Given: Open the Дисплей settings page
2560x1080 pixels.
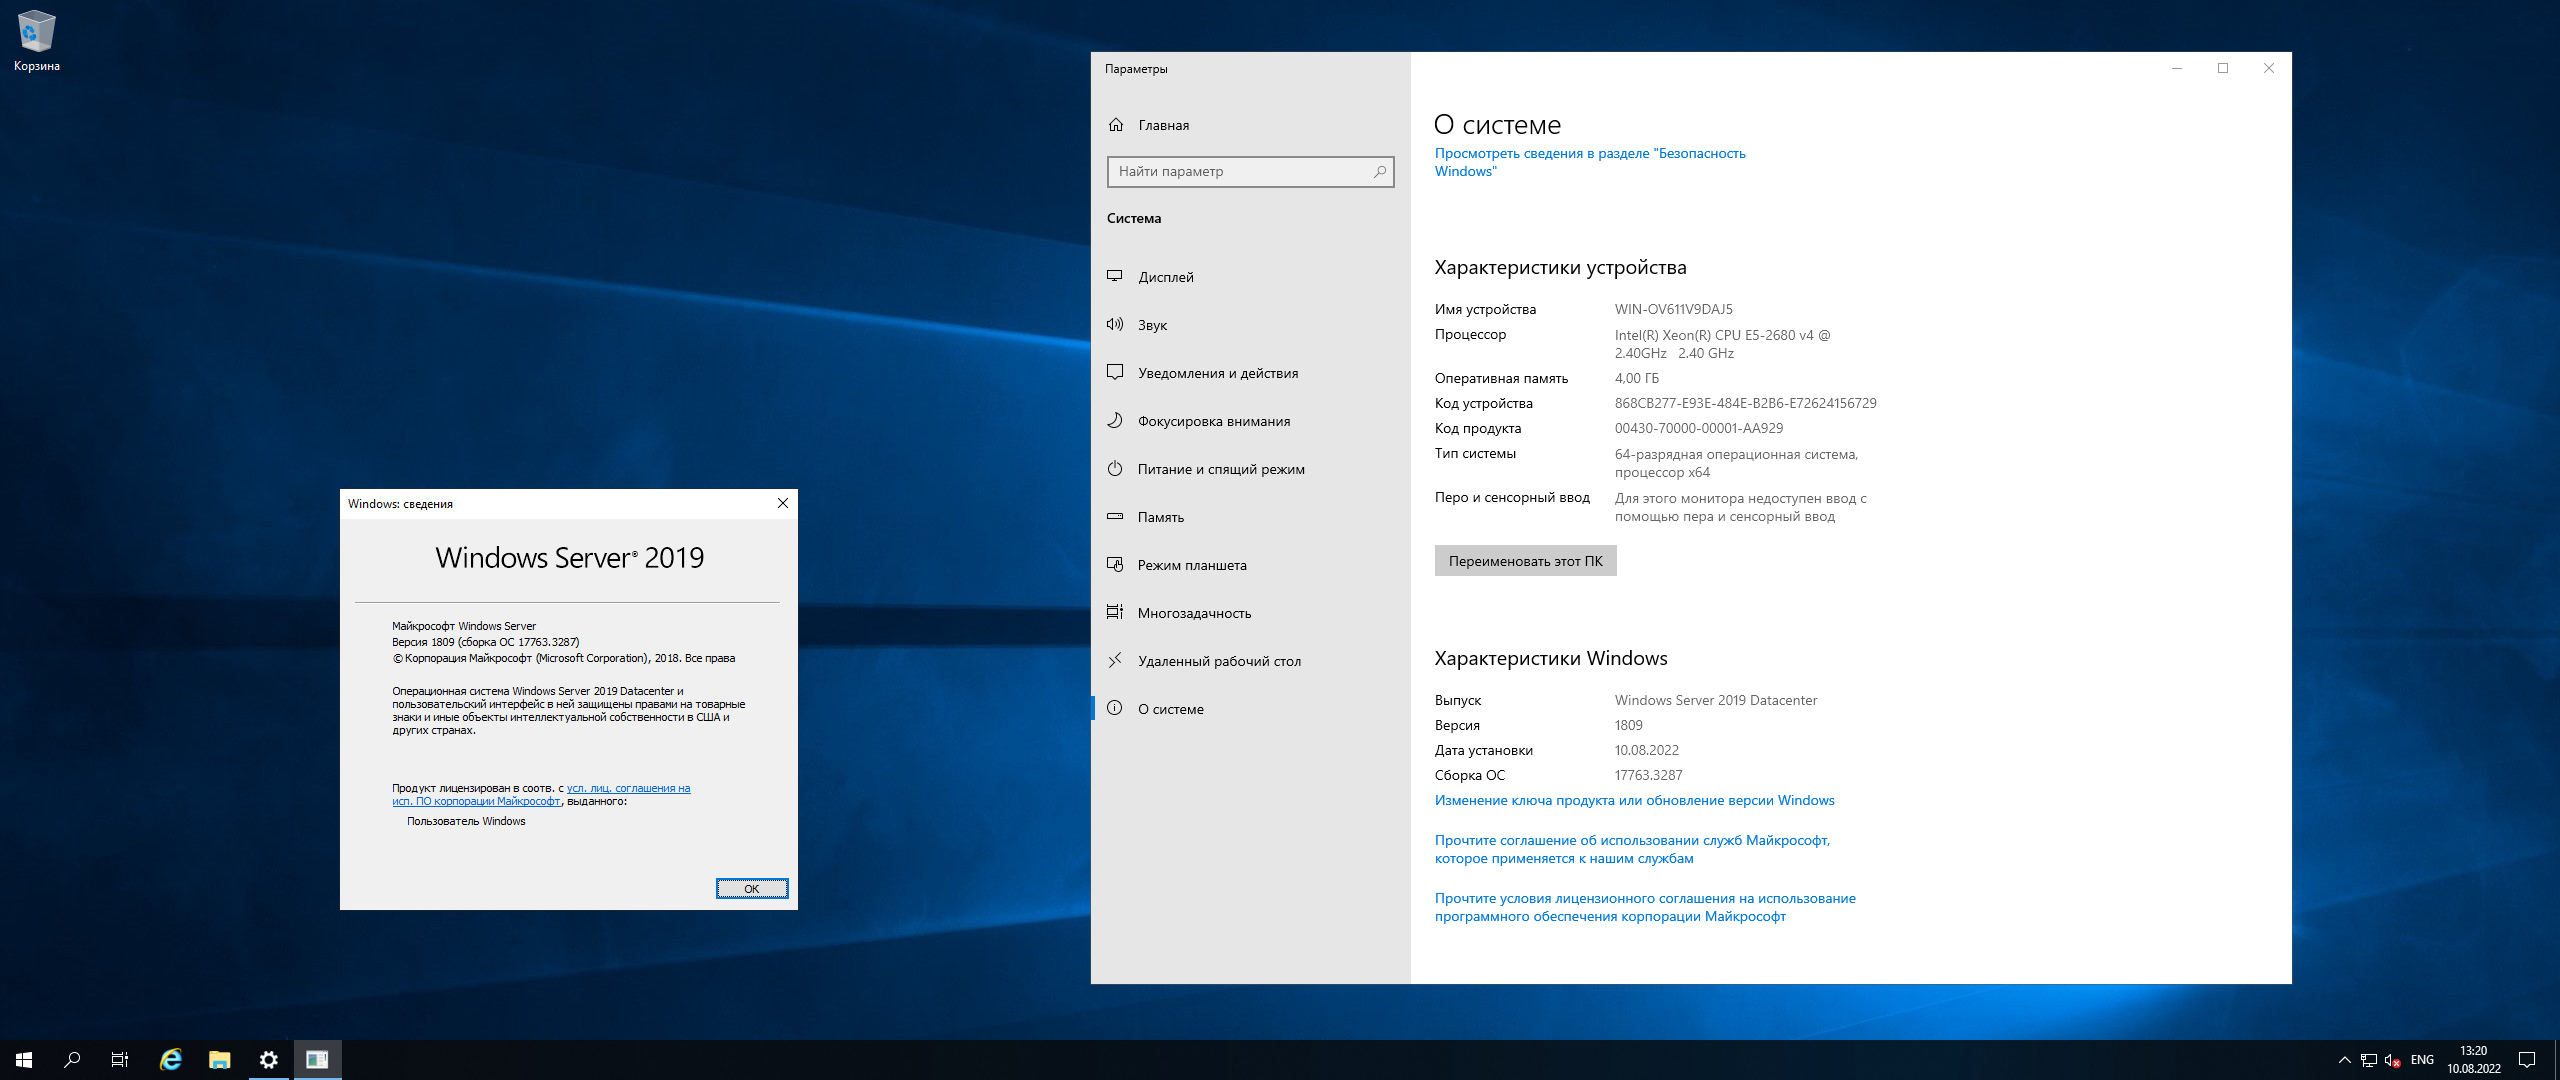Looking at the screenshot, I should point(1250,277).
